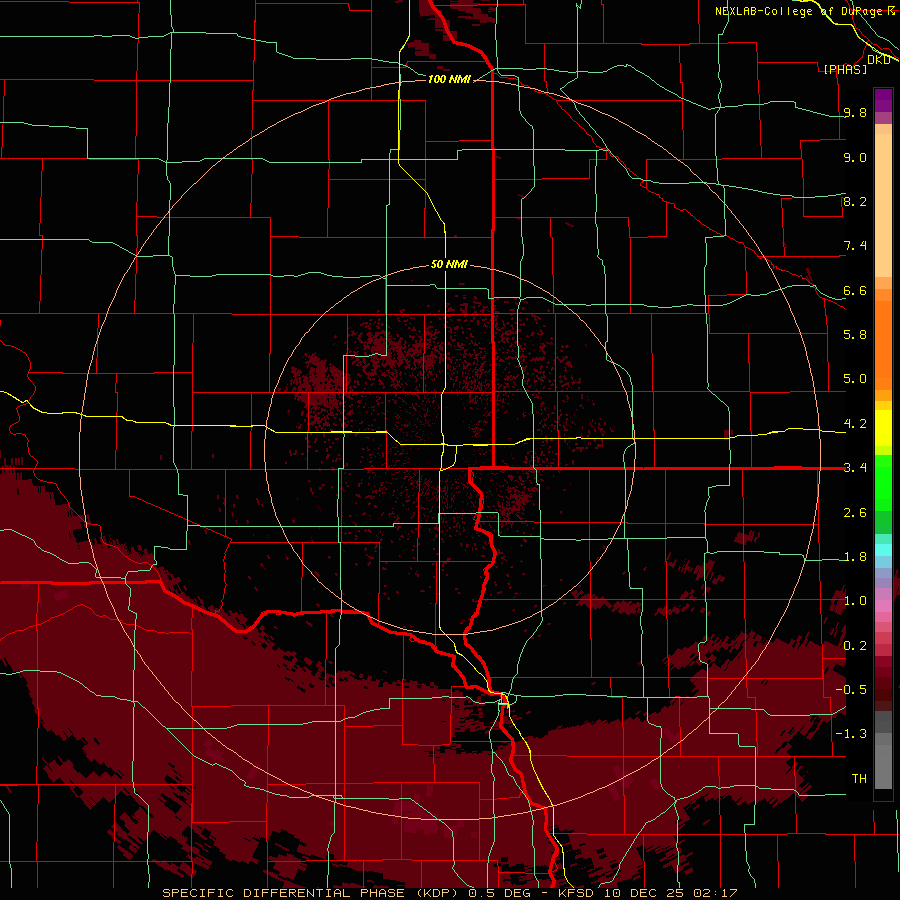900x900 pixels.
Task: Click the pink segment of the color bar
Action: click(883, 606)
